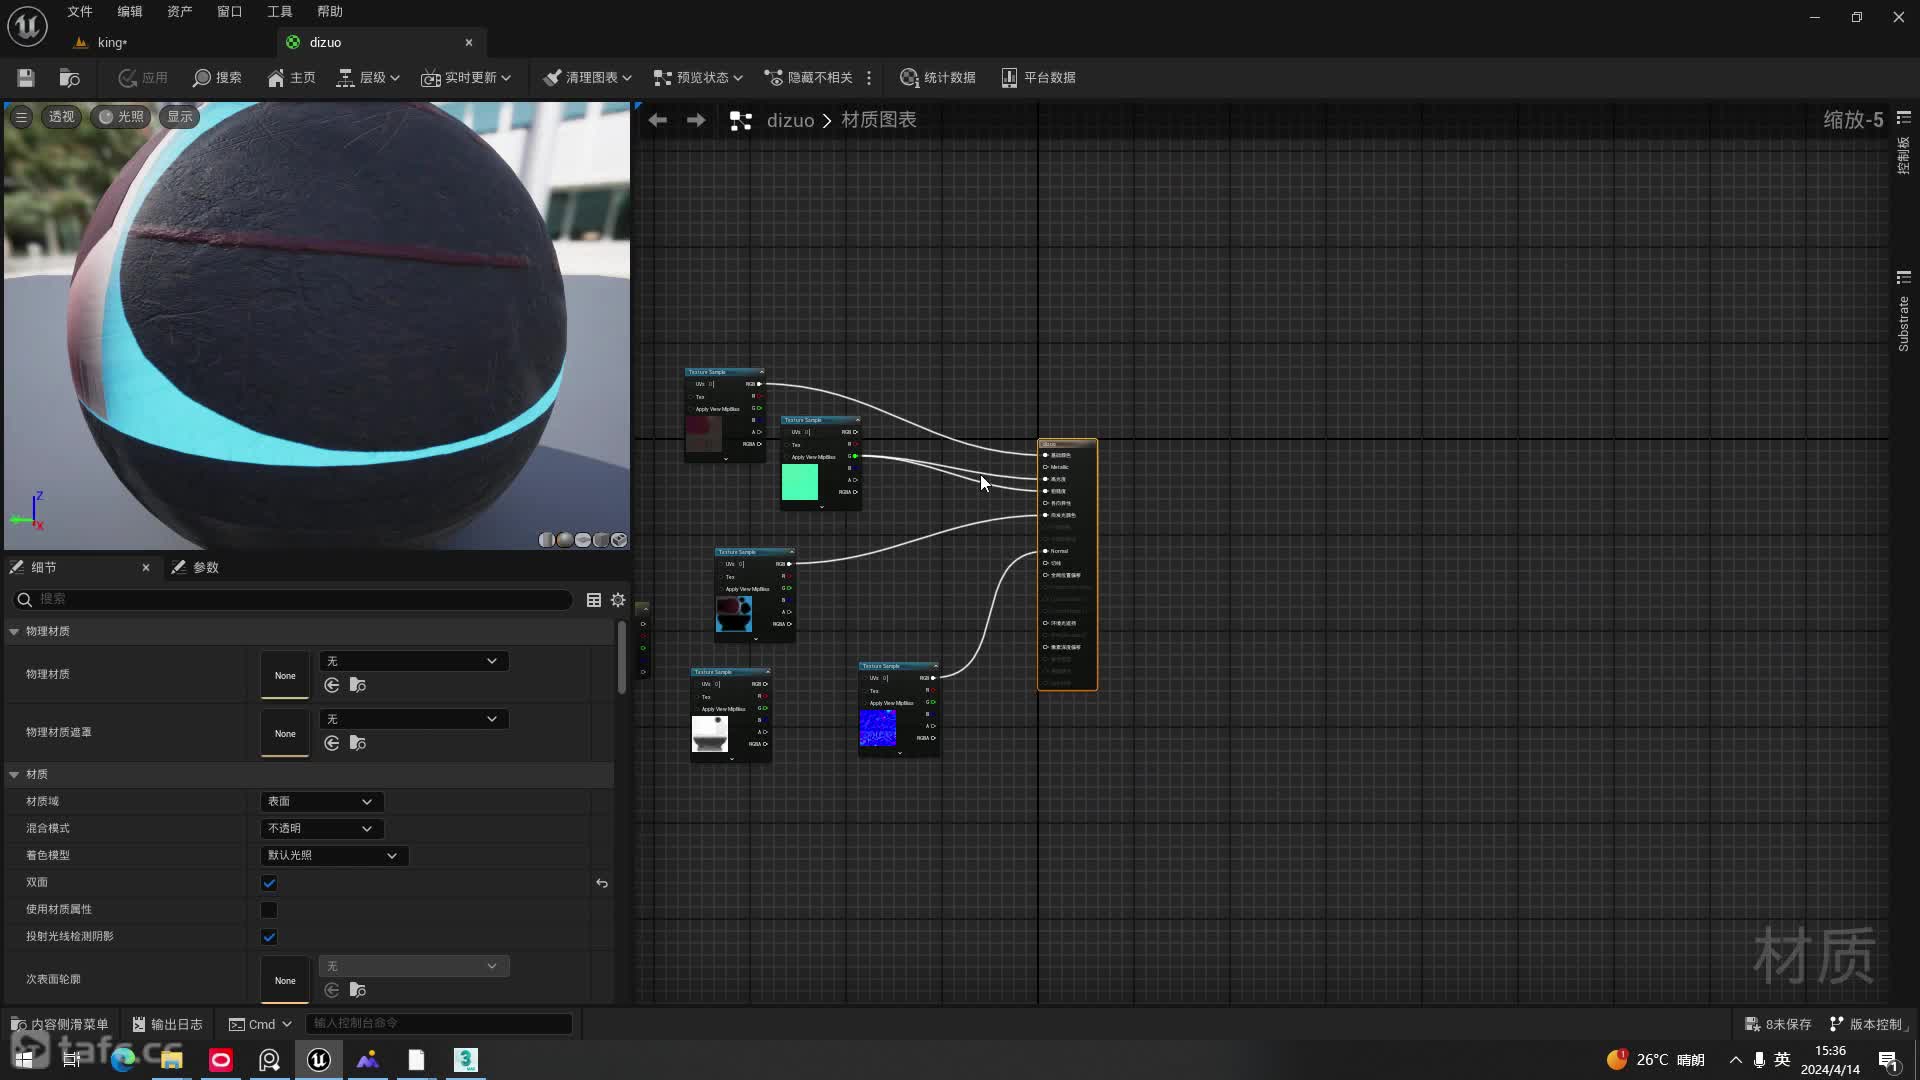Open Unreal Engine taskbar app
The height and width of the screenshot is (1080, 1920).
[x=319, y=1059]
